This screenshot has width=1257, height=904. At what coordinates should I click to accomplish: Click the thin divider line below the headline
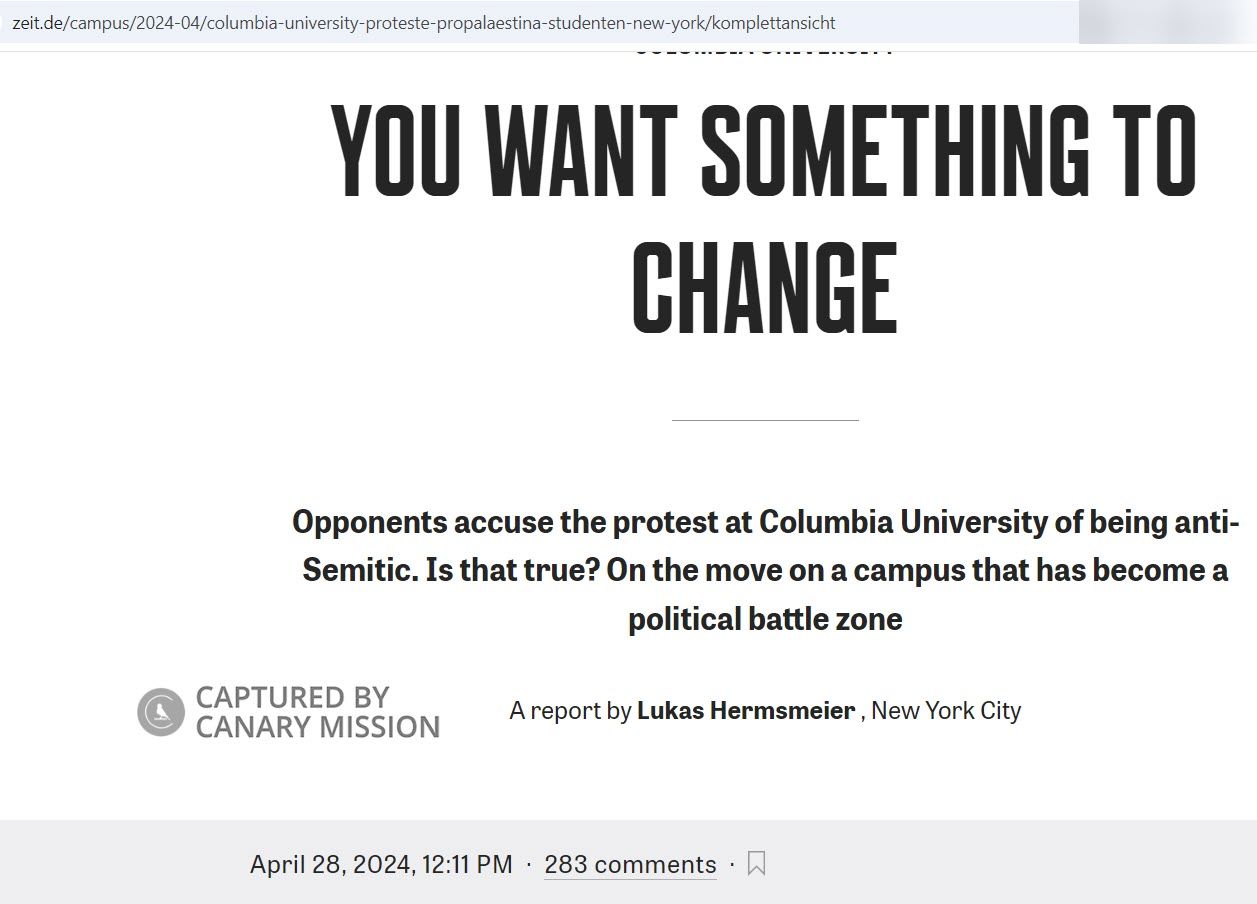coord(765,421)
